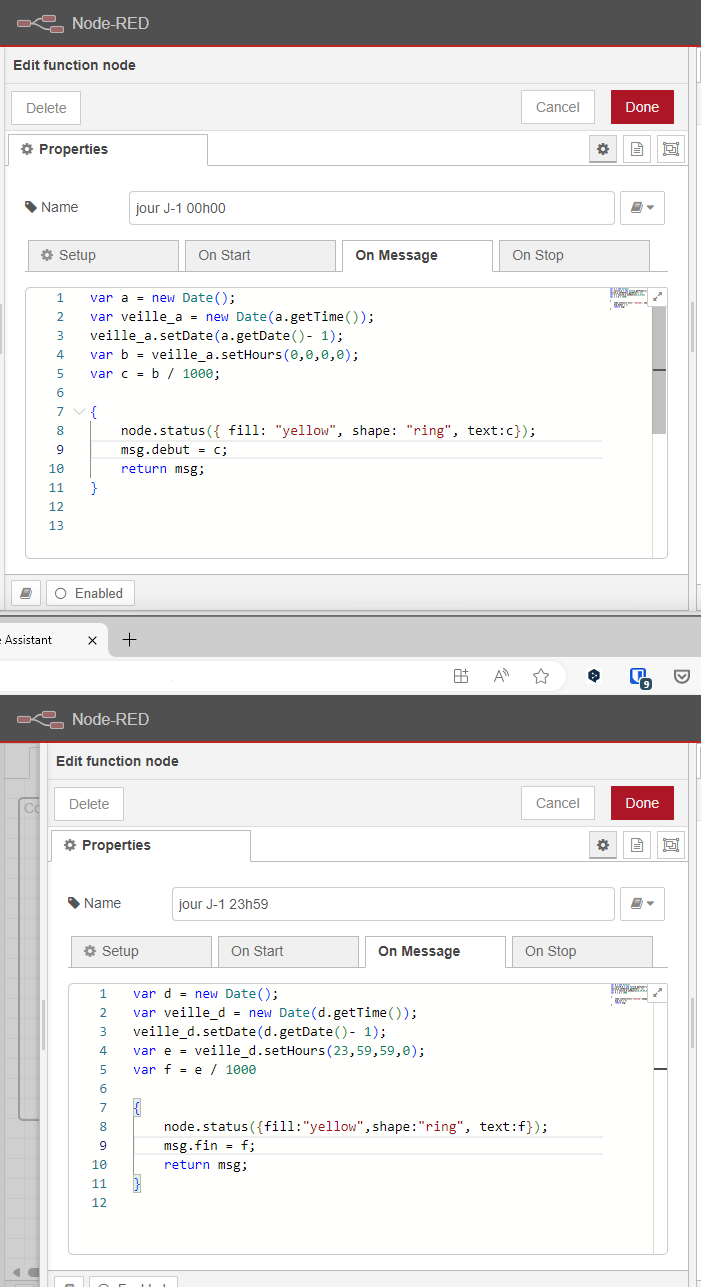Click 'return msg;' on line 10 in top editor
Screen dimensions: 701x1287
pos(162,469)
